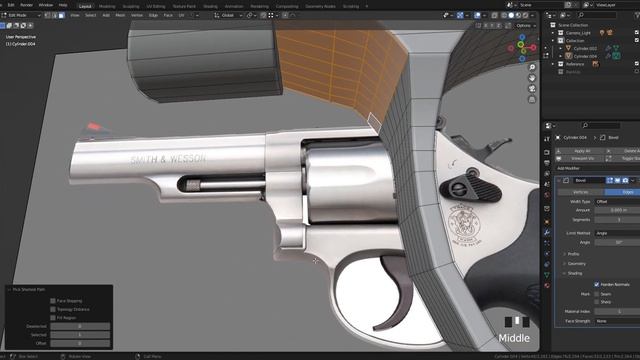640x360 pixels.
Task: Click Viewport Vis button
Action: [580, 158]
